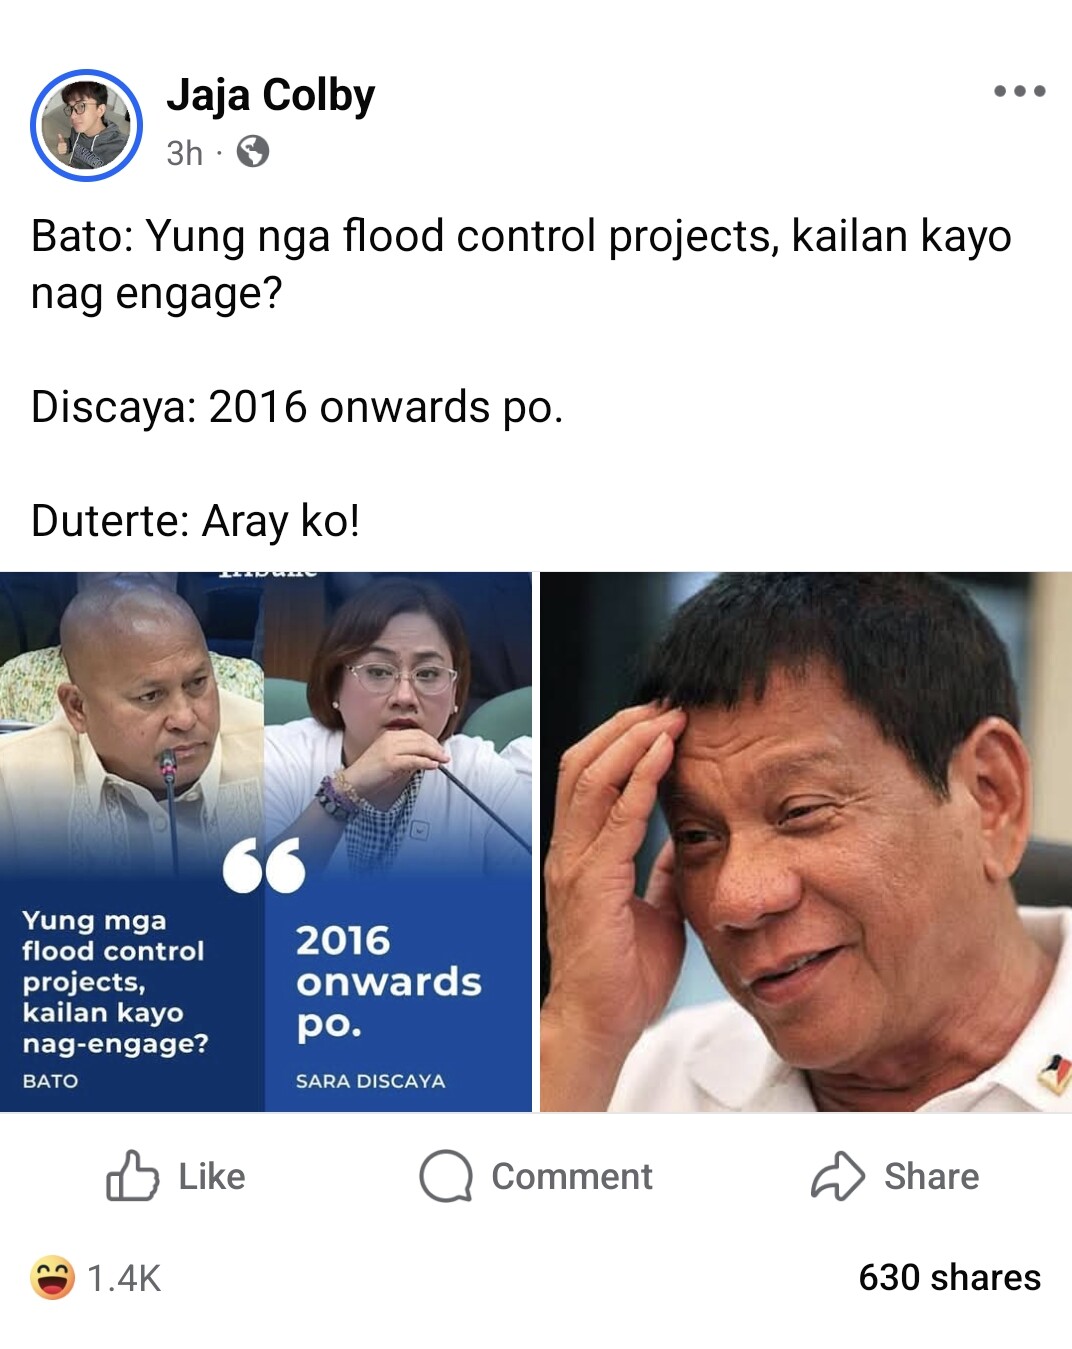View the 630 shares list
This screenshot has width=1072, height=1349.
[x=949, y=1277]
